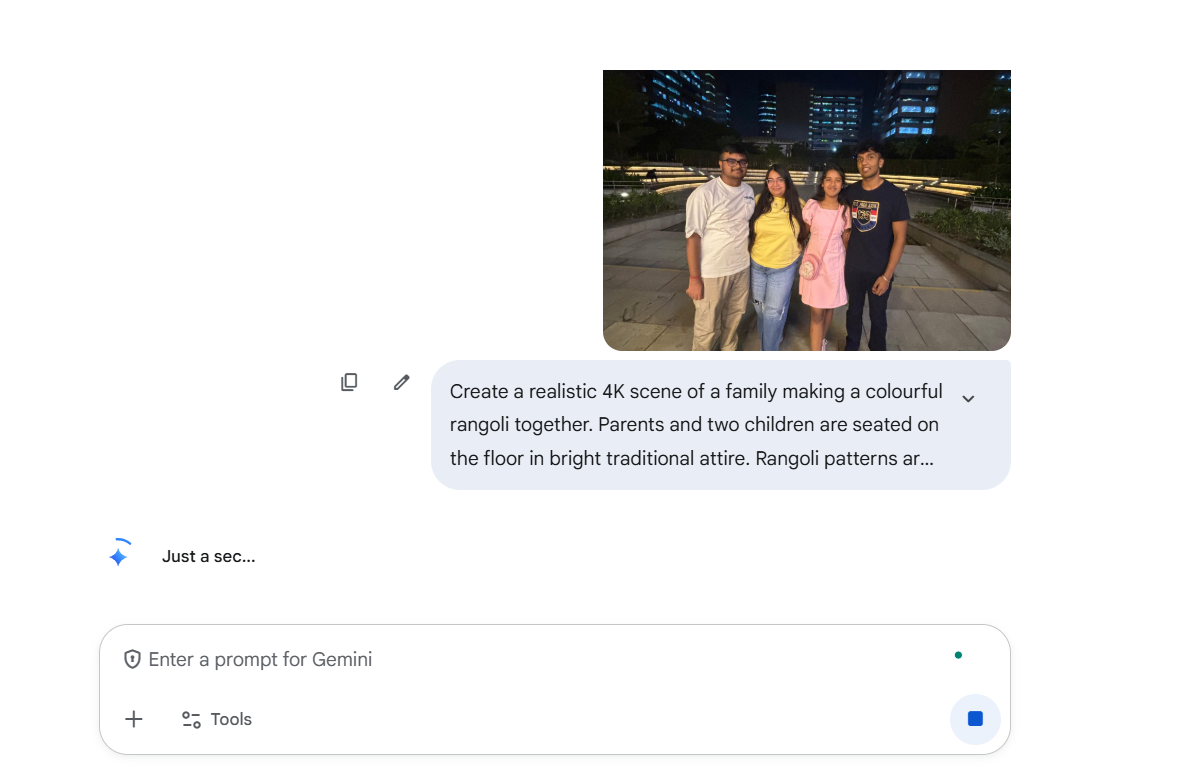Collapse the message using its dropdown arrow
Screen dimensions: 1195x771
coord(968,398)
